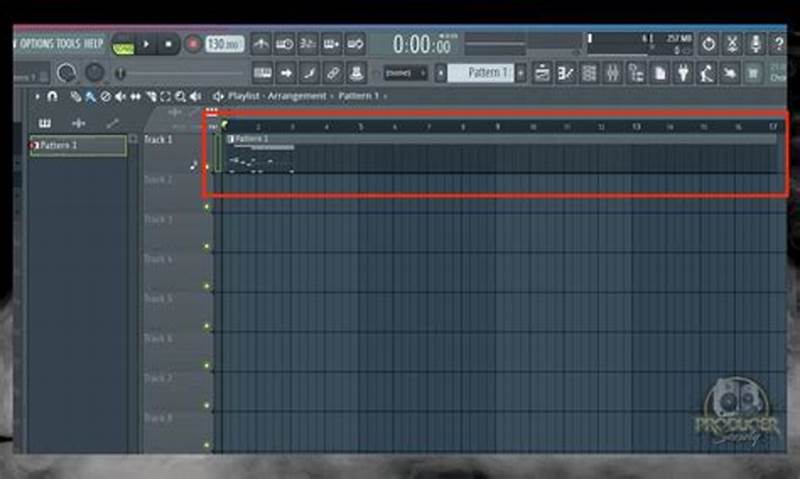Toggle multilink to controllers icon

[356, 73]
